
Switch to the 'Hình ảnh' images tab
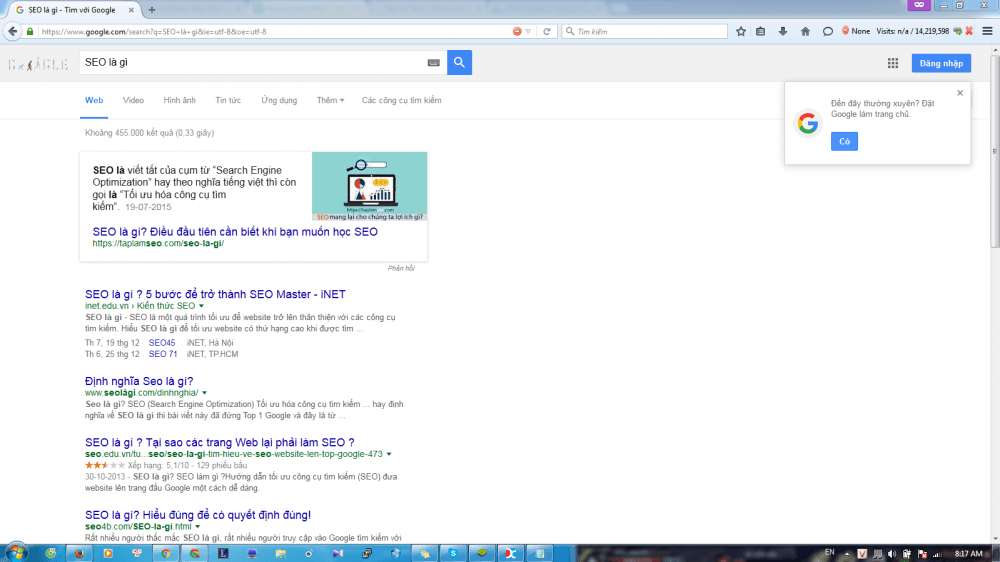(x=179, y=100)
